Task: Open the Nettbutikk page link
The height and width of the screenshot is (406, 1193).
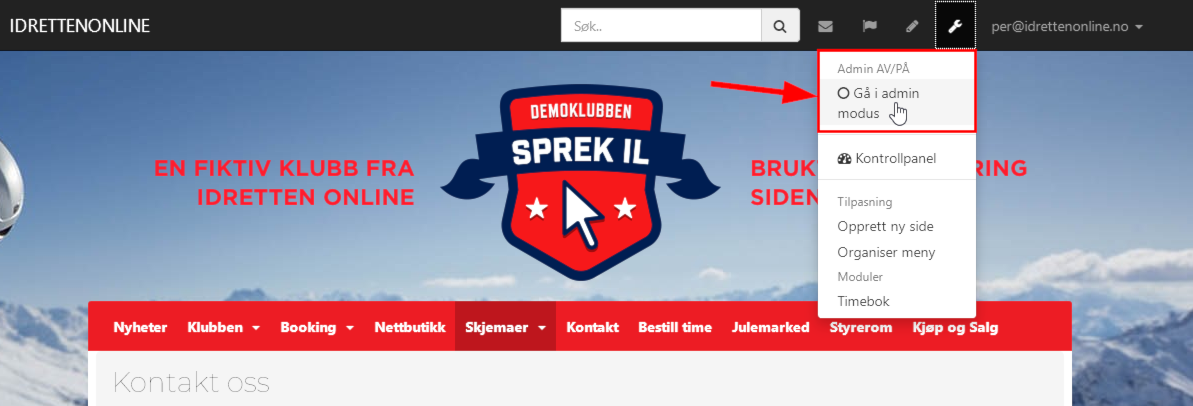Action: (409, 328)
